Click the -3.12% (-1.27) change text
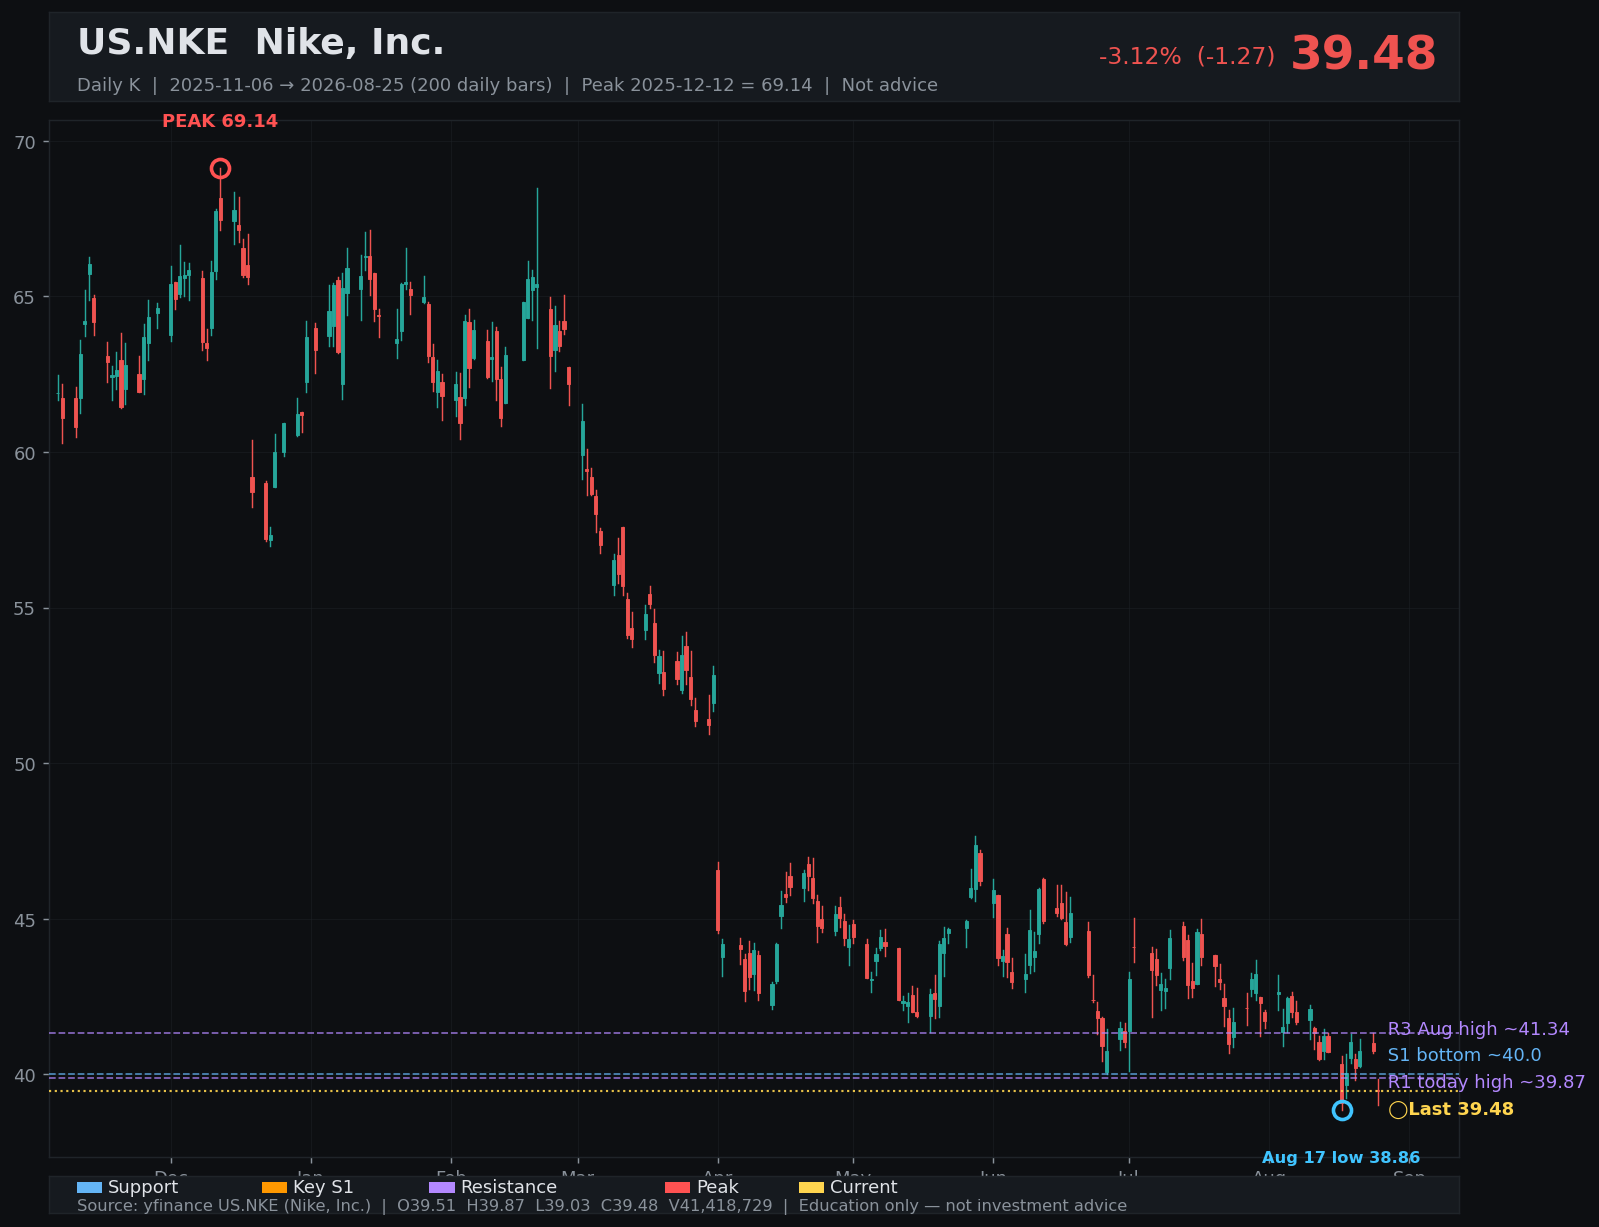Screen dimensions: 1599x1227 pyautogui.click(x=1187, y=57)
